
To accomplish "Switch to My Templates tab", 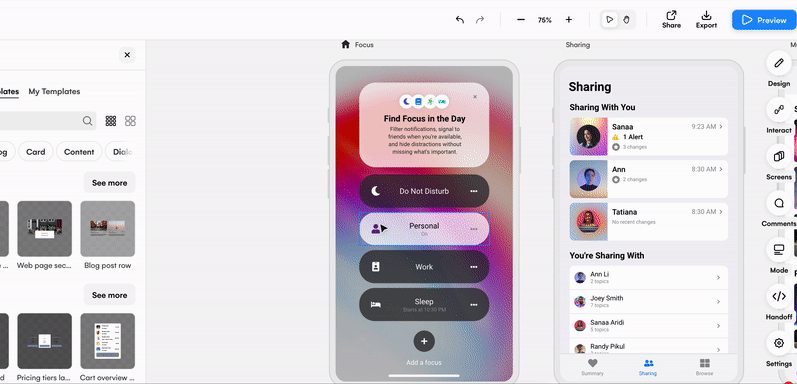I will pos(54,92).
